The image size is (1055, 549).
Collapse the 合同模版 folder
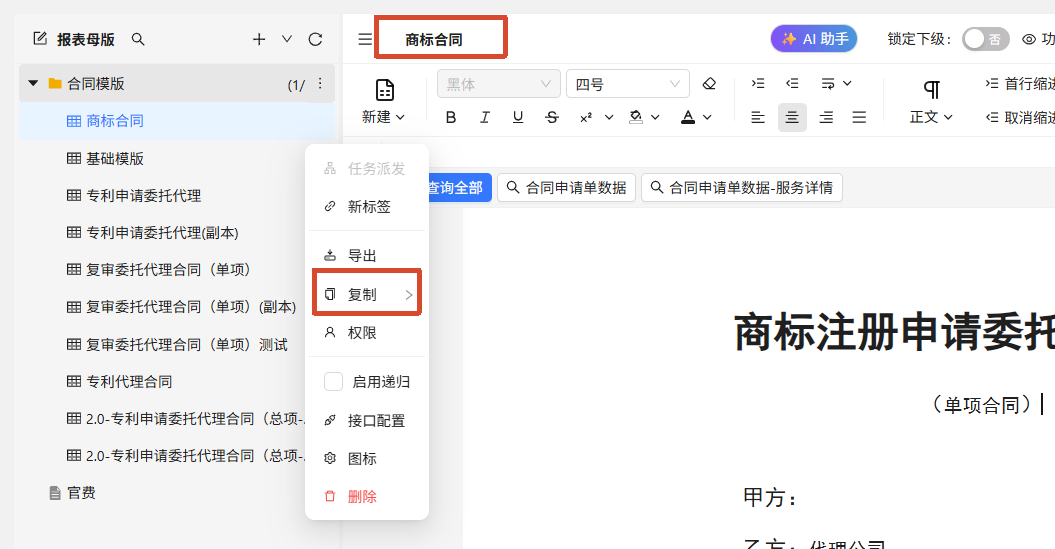pos(33,83)
